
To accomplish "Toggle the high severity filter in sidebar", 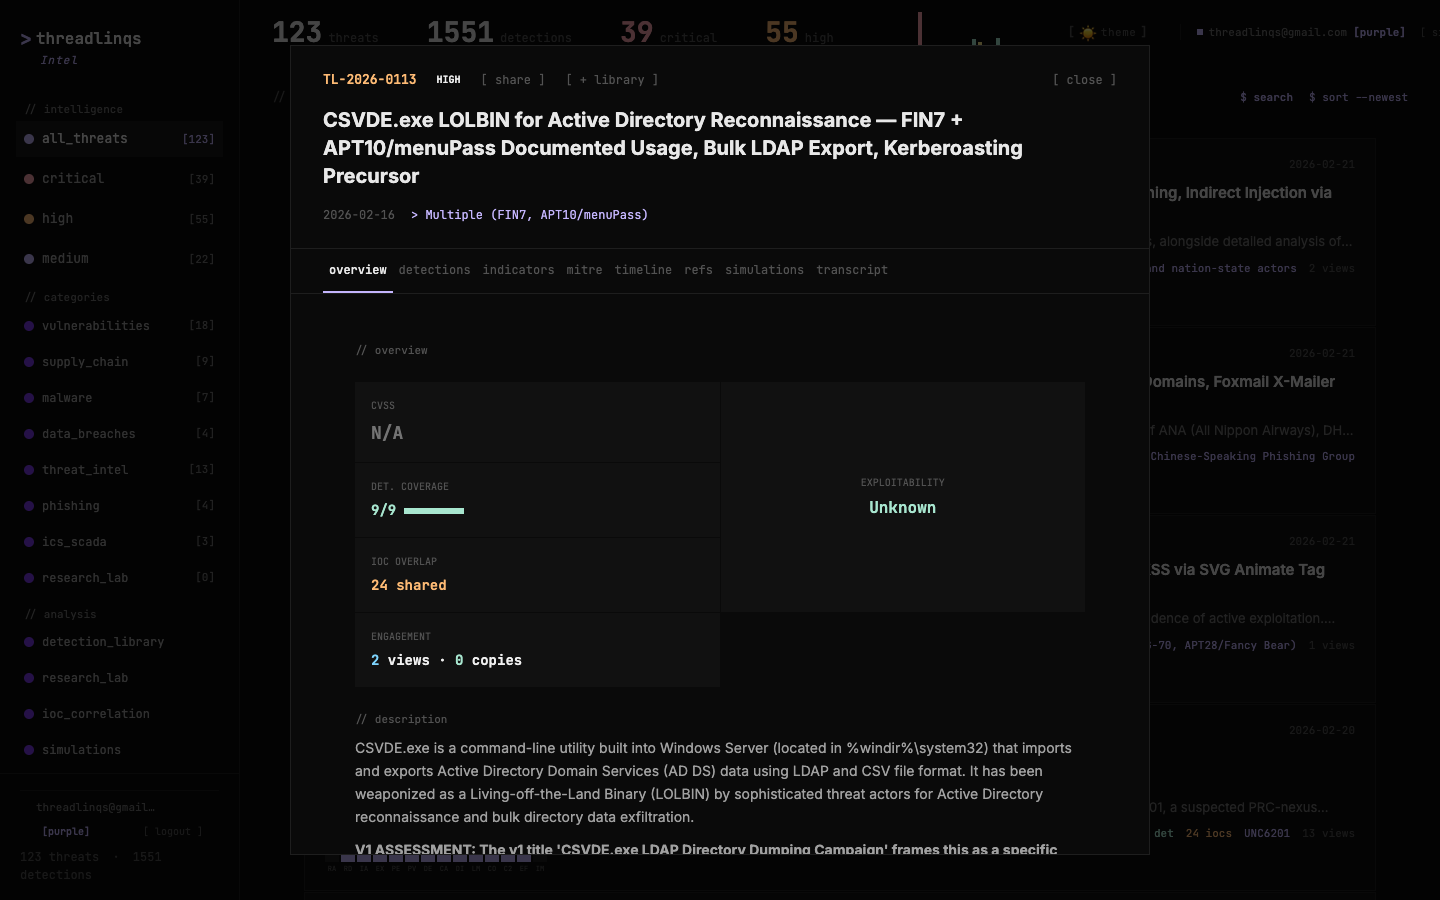I will tap(57, 218).
